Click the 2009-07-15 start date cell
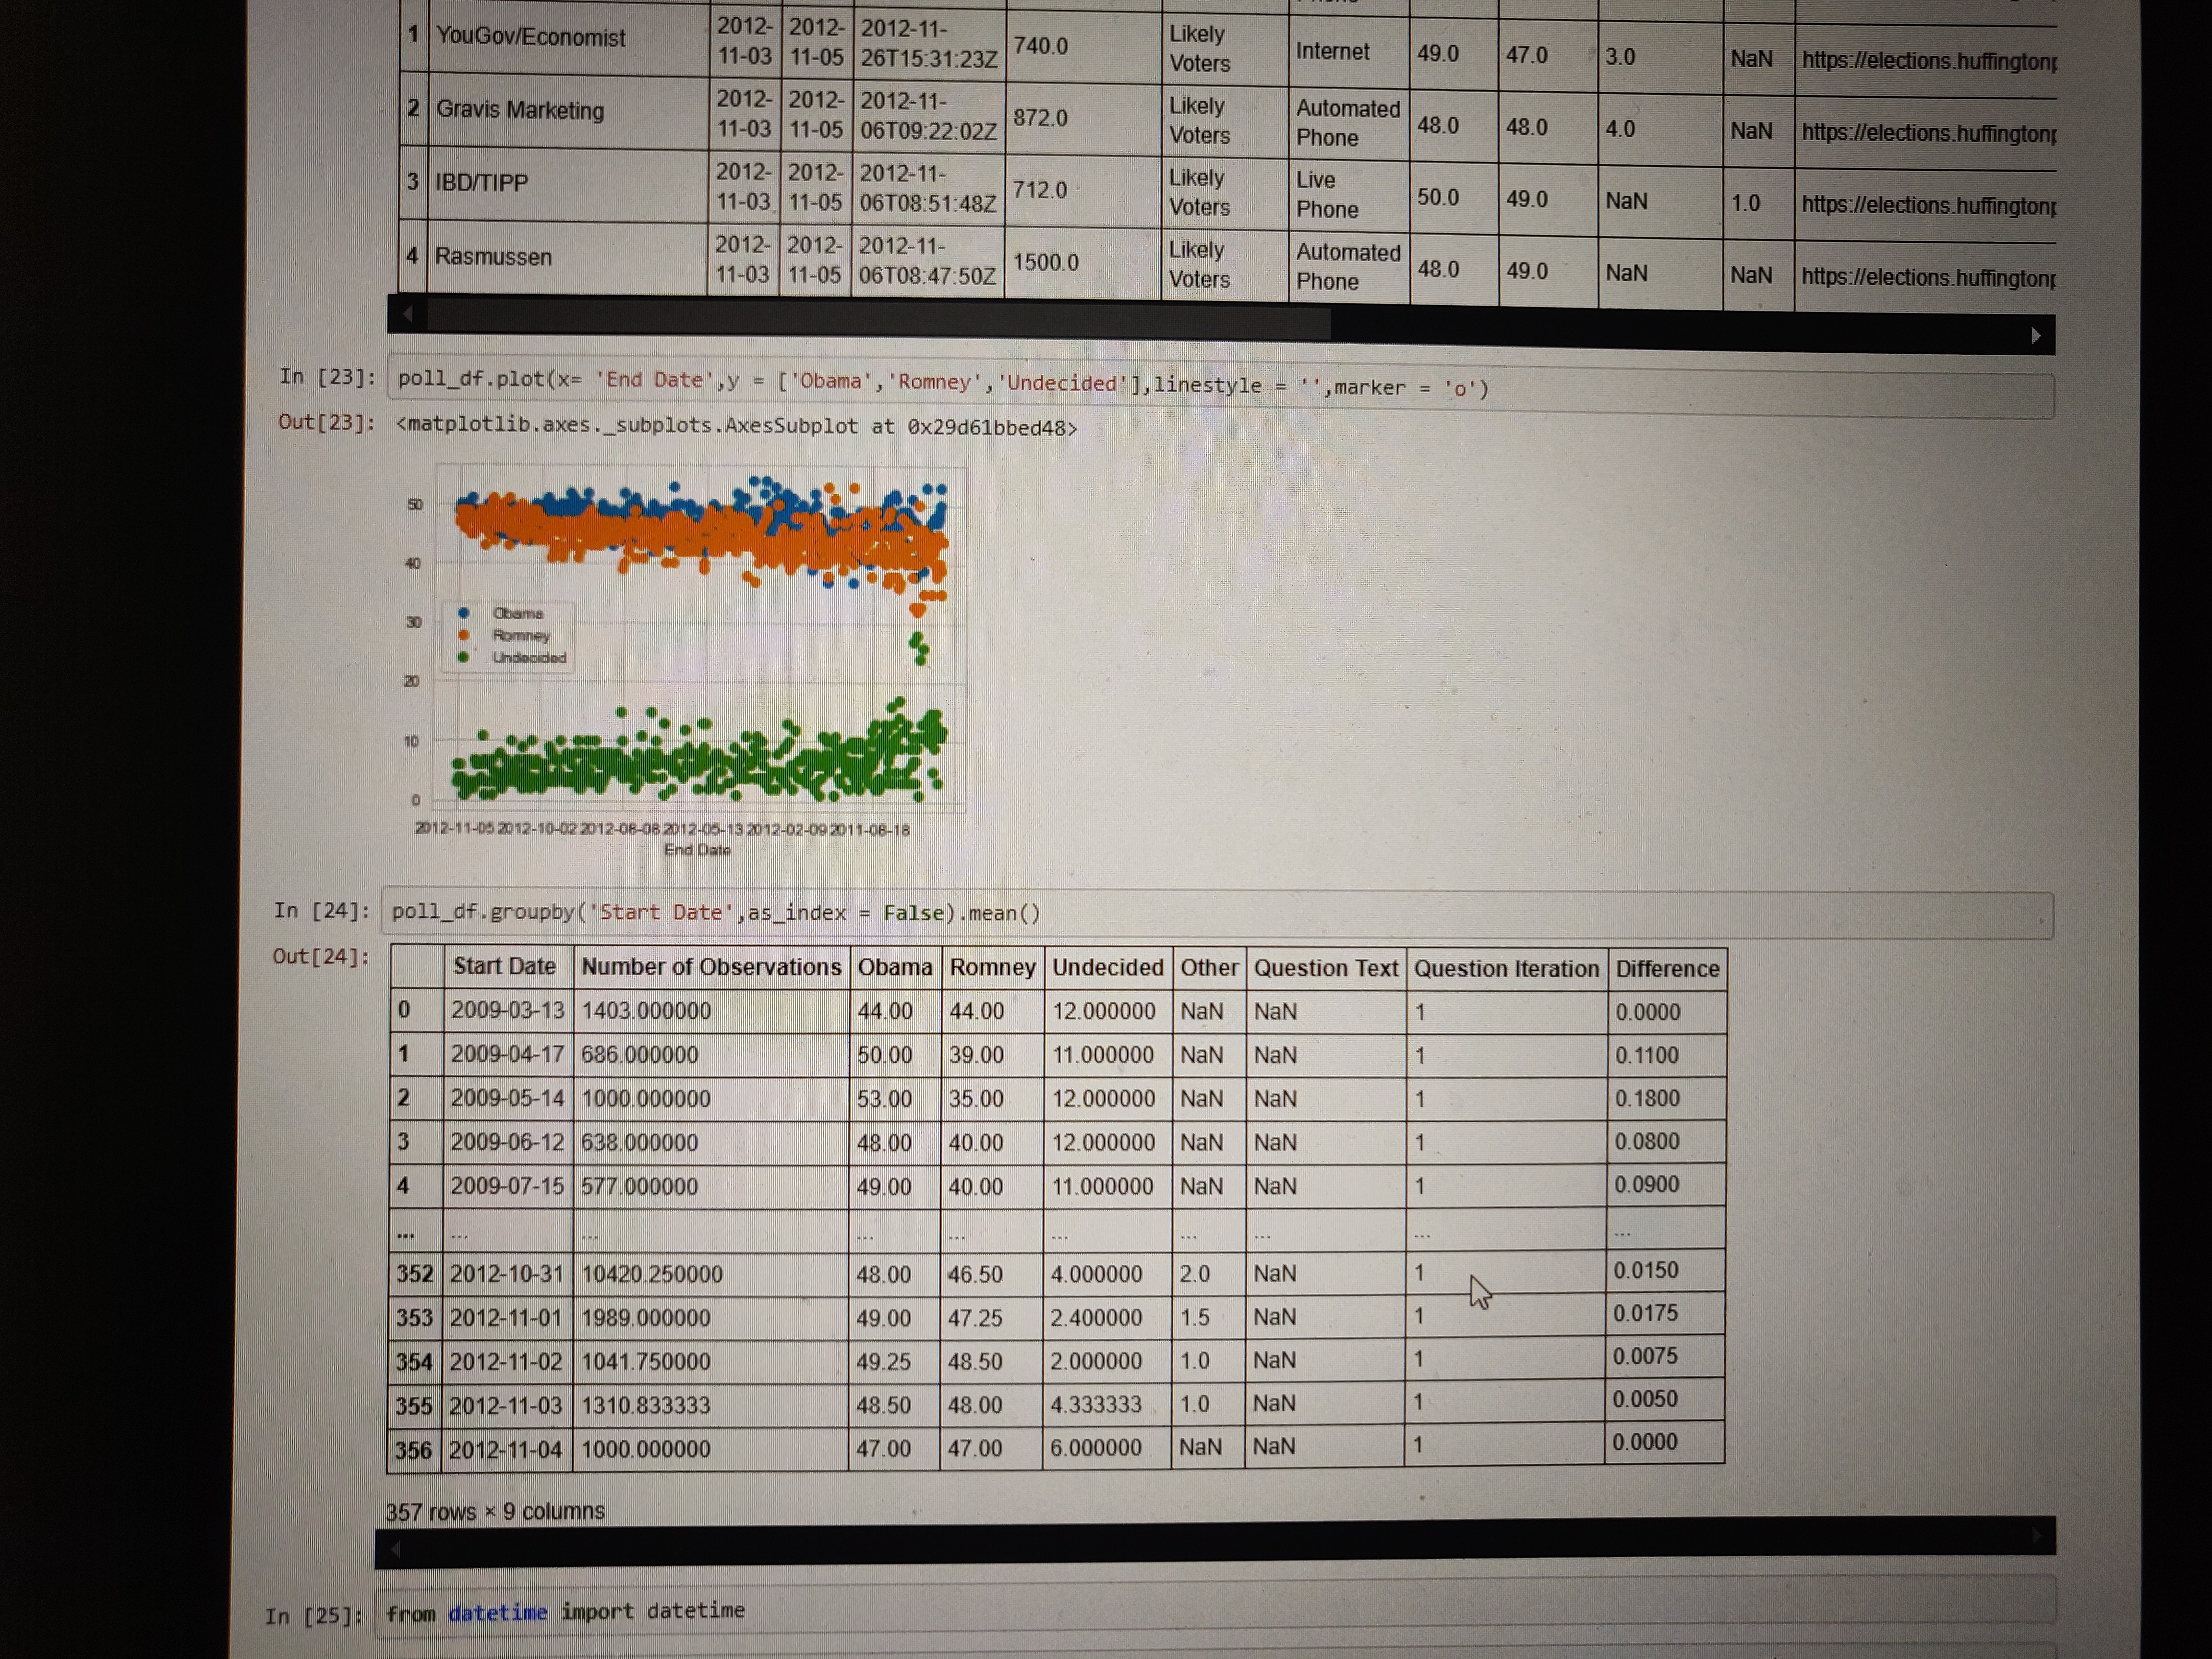 pyautogui.click(x=507, y=1186)
